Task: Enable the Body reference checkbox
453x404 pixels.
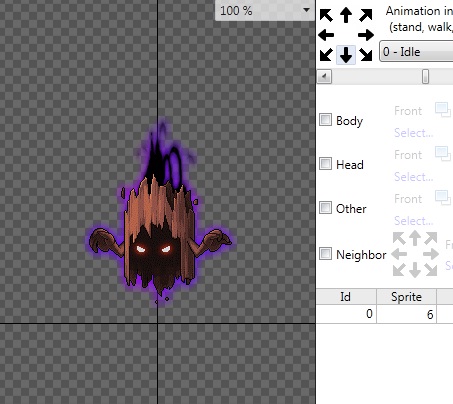Action: [325, 120]
